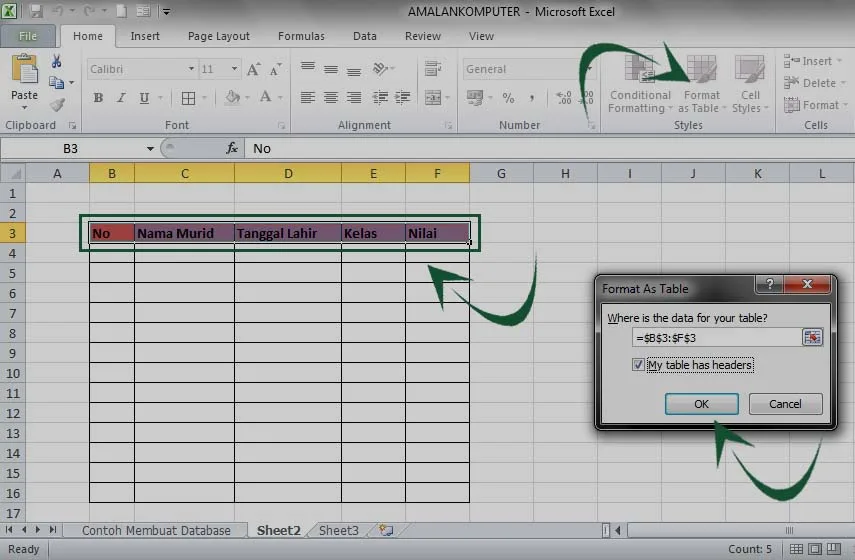Switch to the Review tab

[423, 36]
